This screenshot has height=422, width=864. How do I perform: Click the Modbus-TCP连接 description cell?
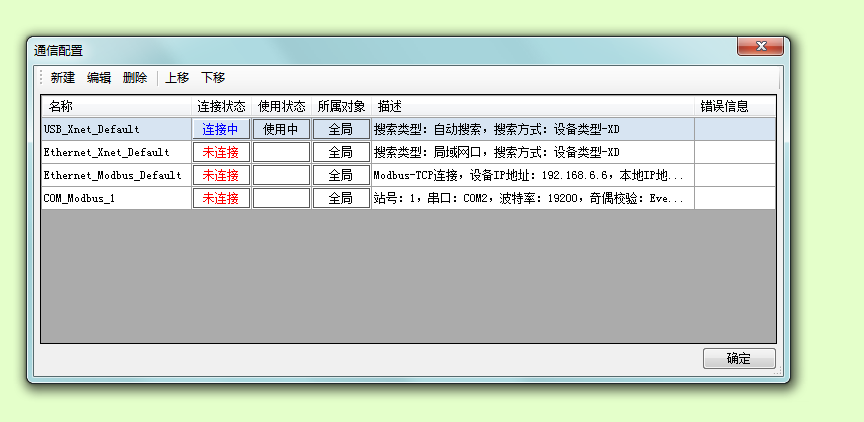[530, 175]
